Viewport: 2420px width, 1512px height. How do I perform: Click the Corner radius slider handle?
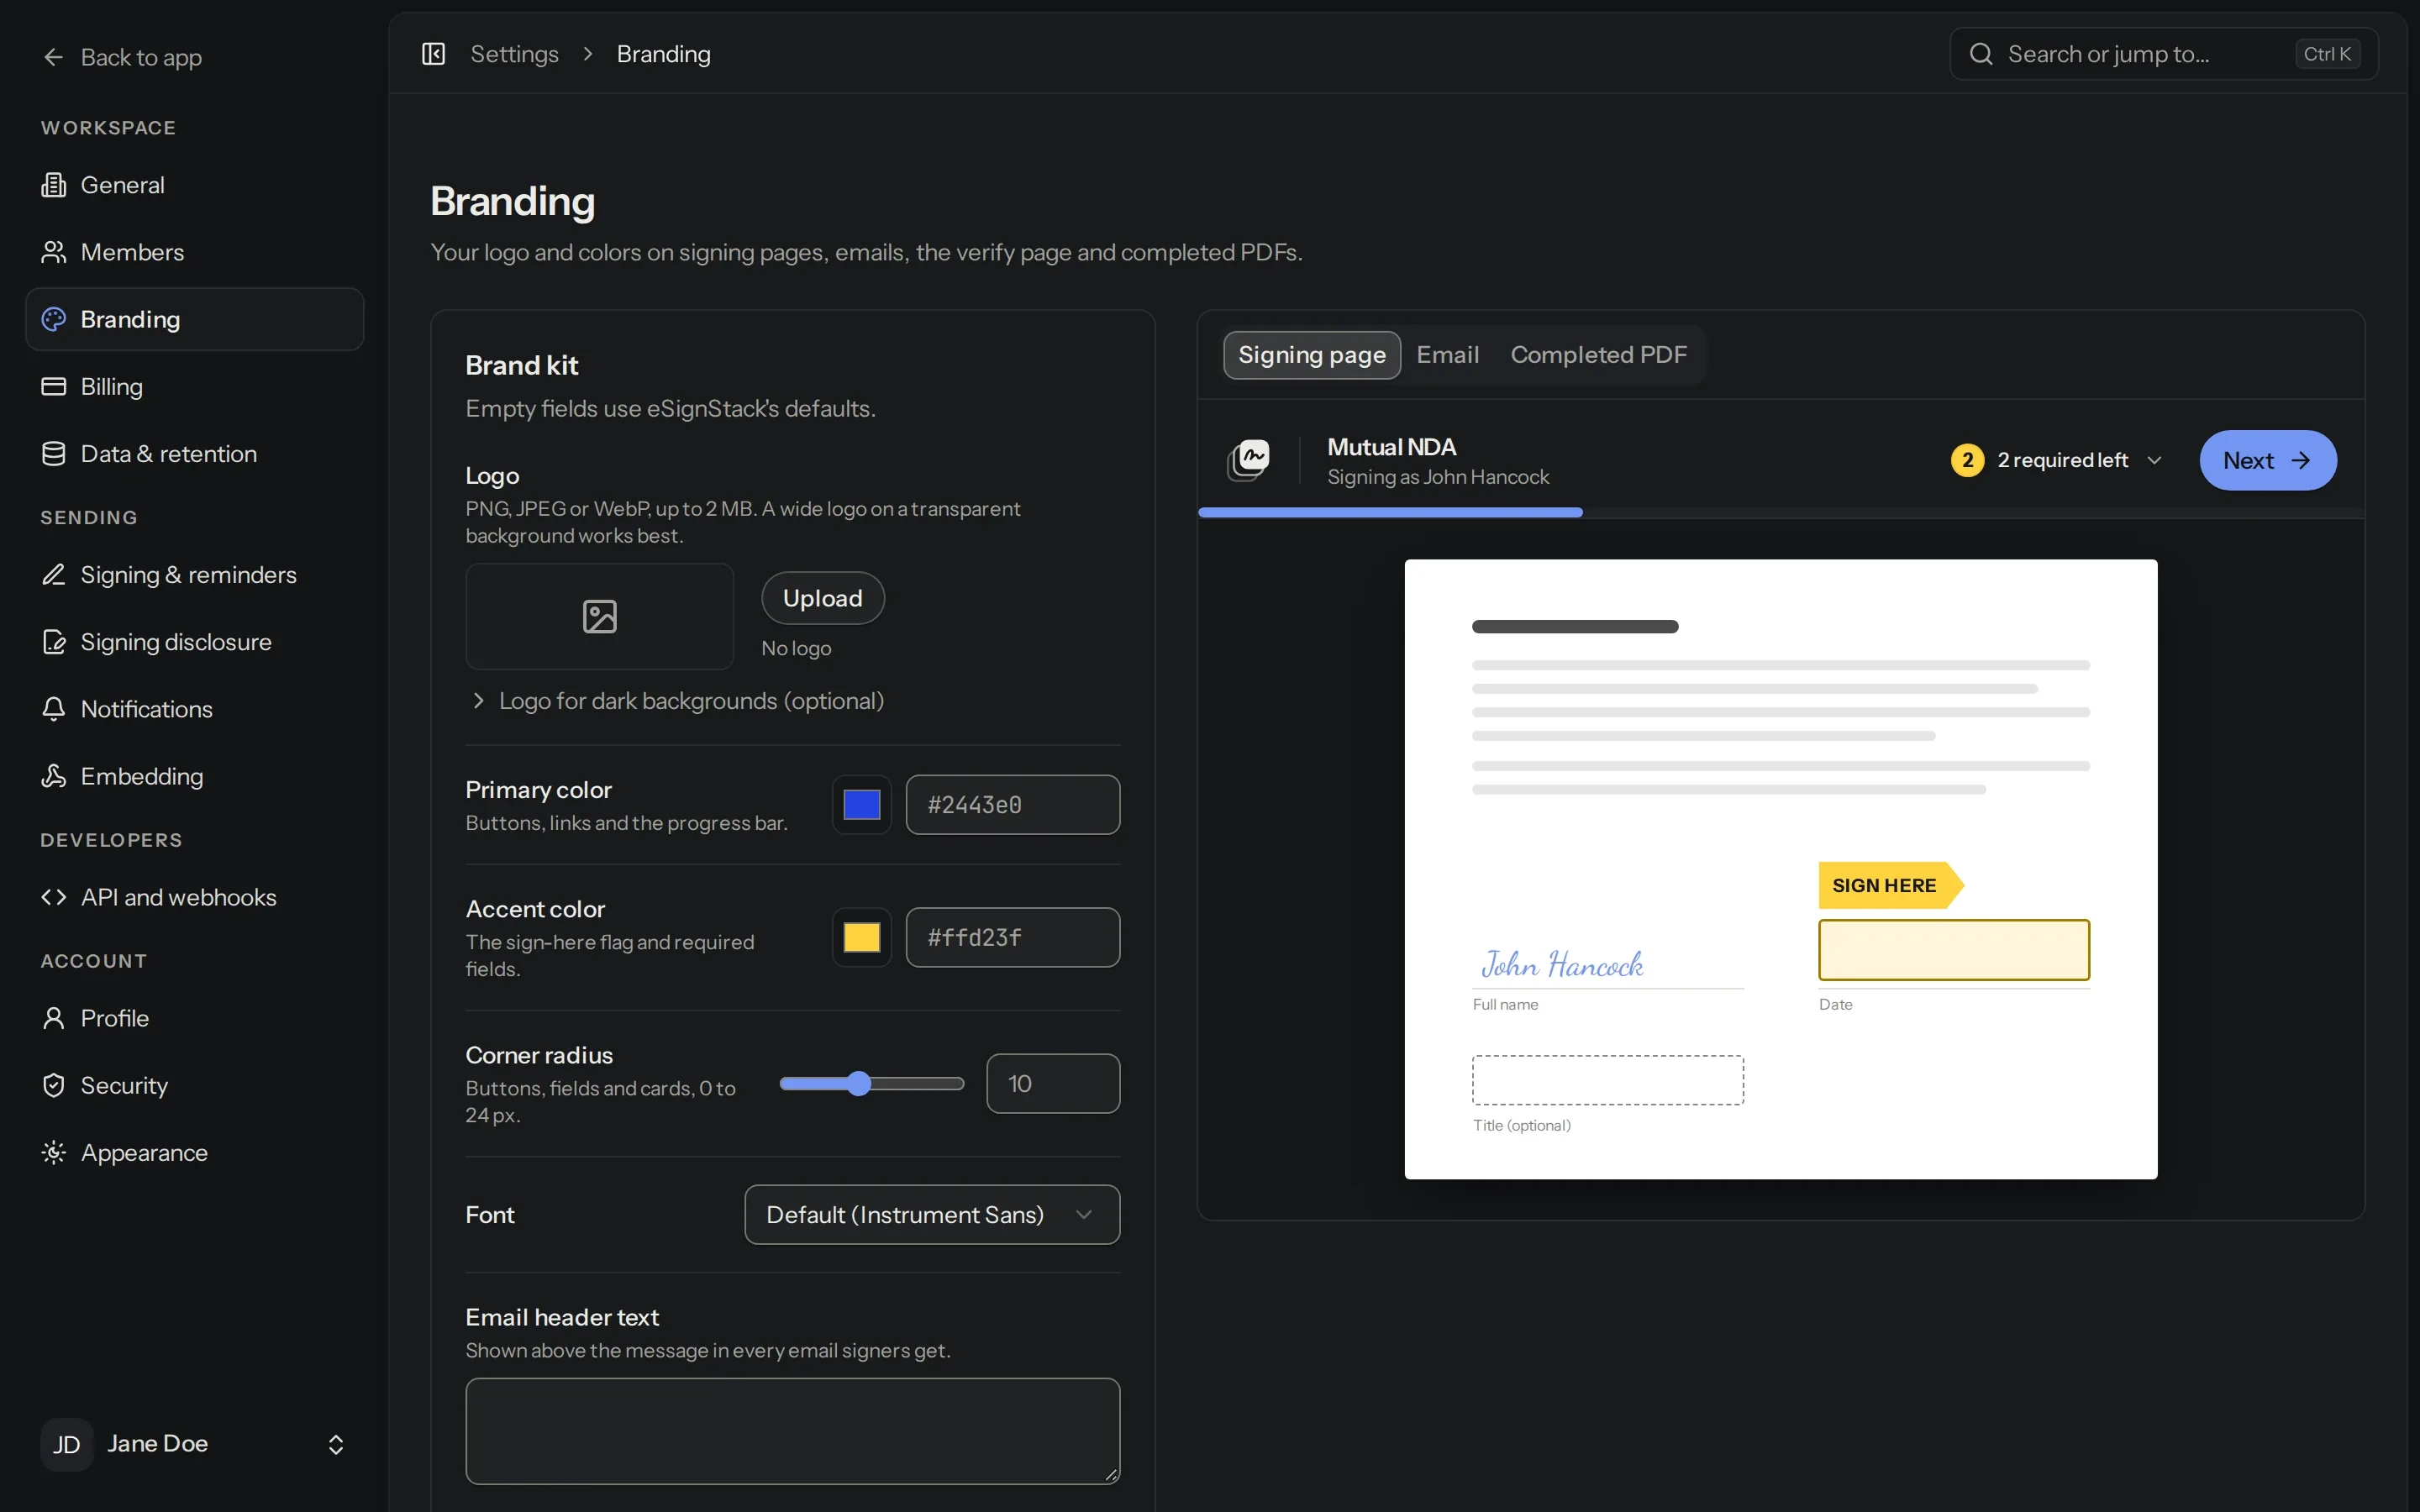(x=859, y=1083)
